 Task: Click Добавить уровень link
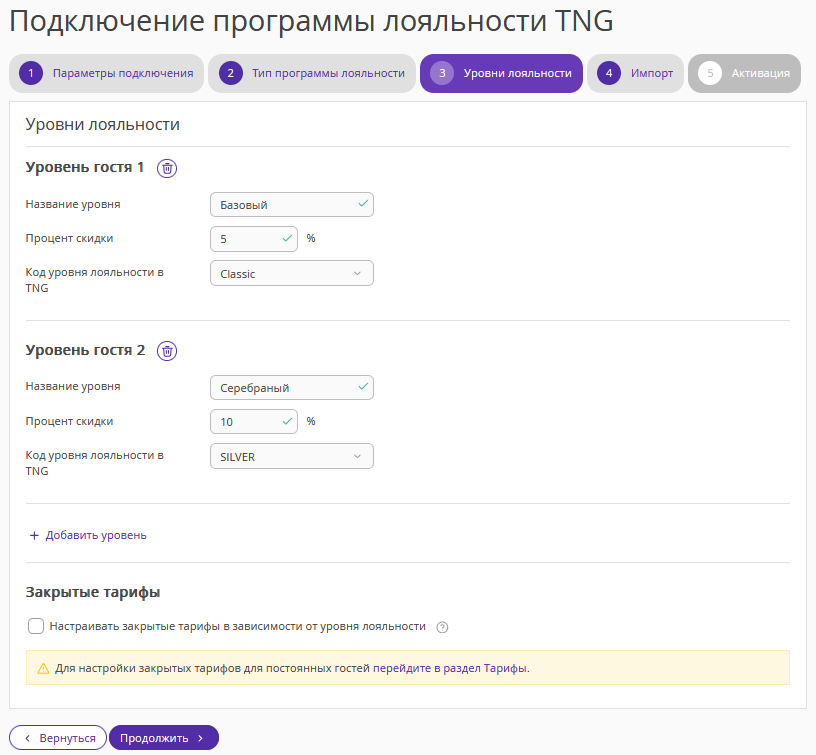96,535
